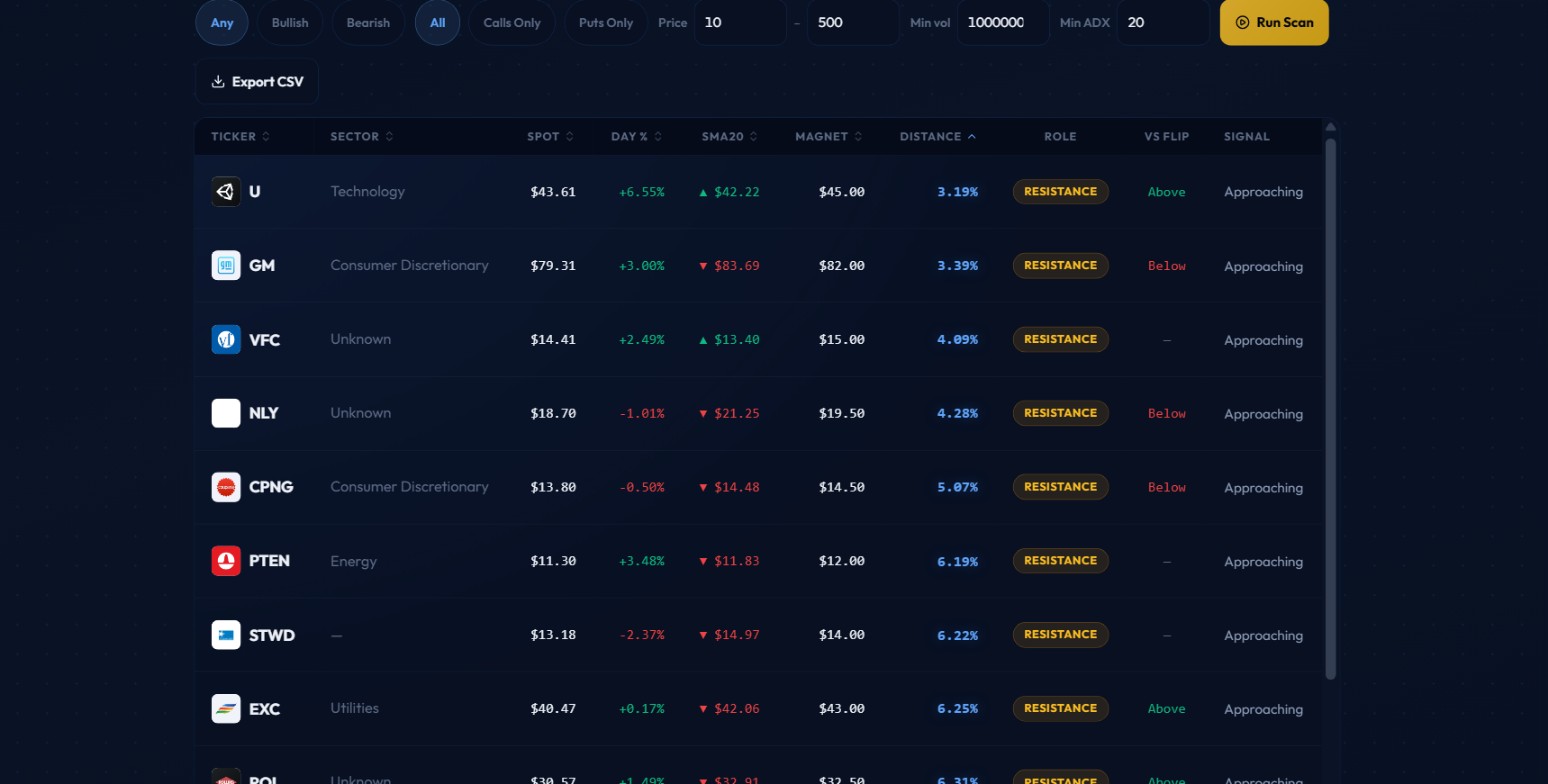Click RESISTANCE badge in U row
The width and height of the screenshot is (1548, 784).
pos(1060,191)
